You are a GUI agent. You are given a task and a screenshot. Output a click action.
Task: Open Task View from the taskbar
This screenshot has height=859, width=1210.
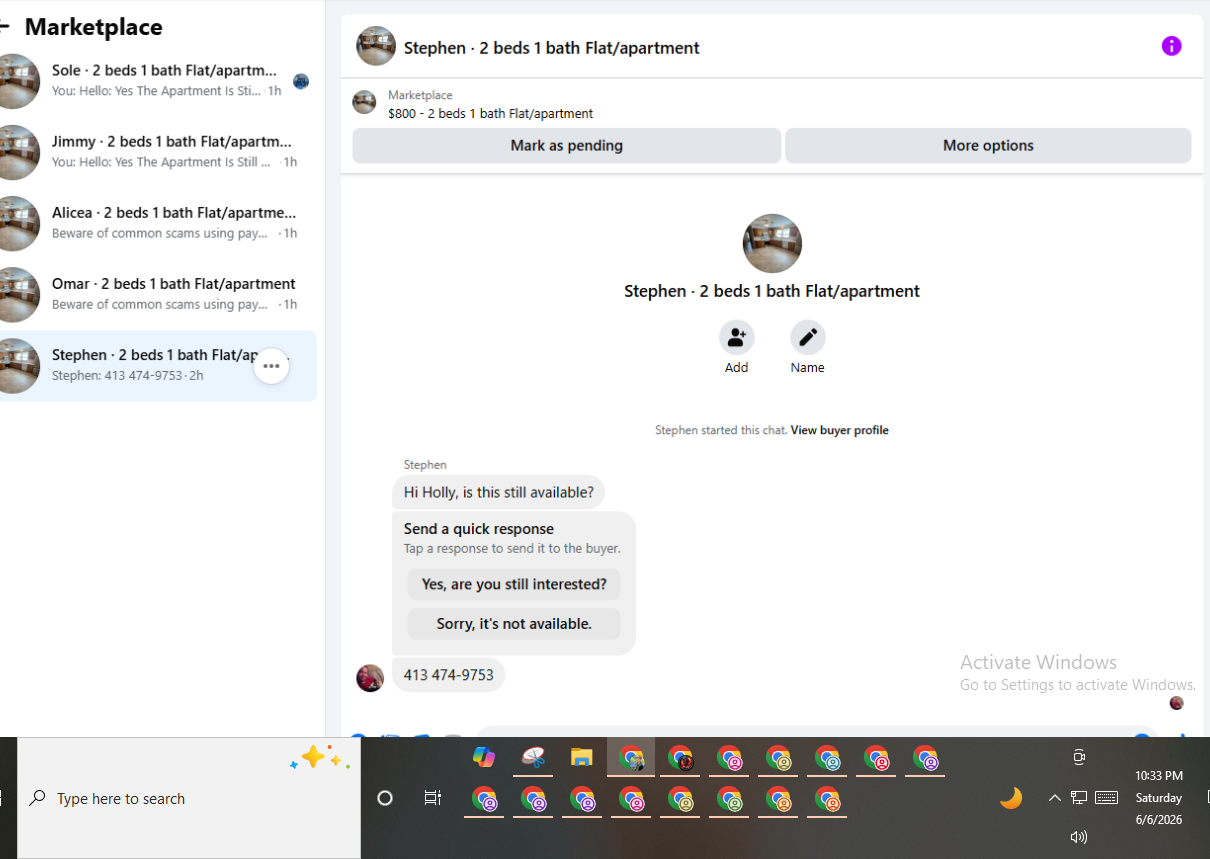point(433,798)
